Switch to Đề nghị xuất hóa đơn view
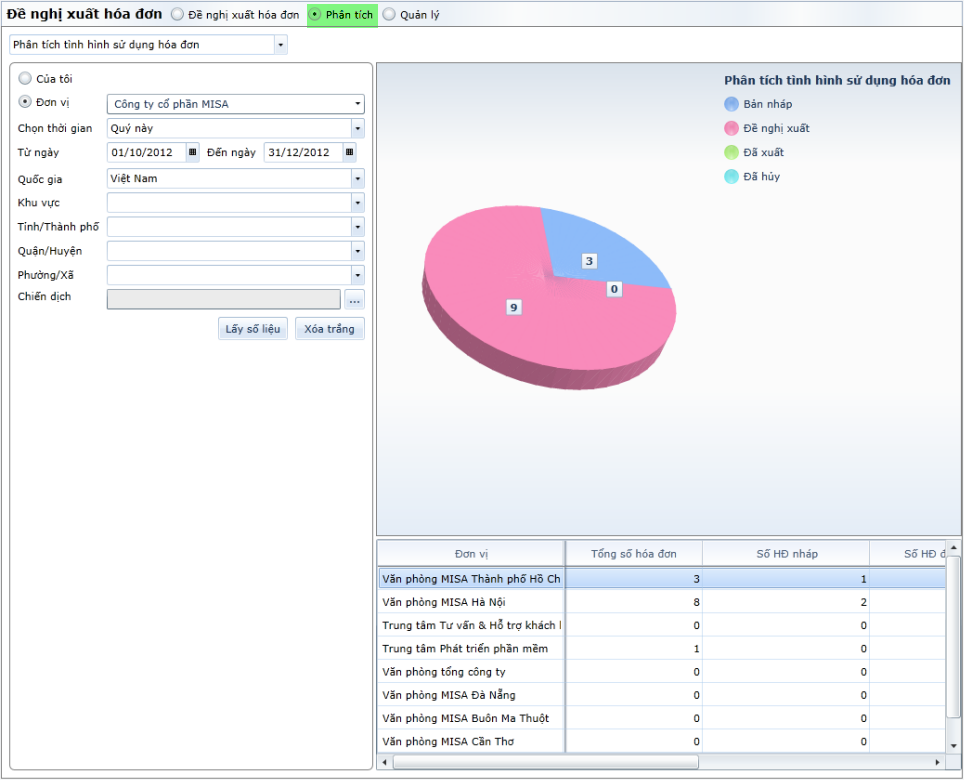Screen dimensions: 964x780 177,15
